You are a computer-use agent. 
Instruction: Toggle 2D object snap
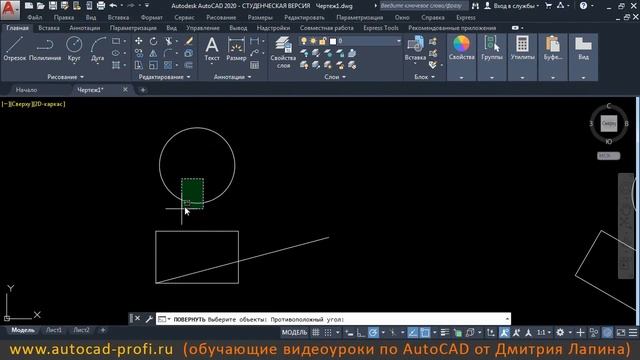click(425, 333)
